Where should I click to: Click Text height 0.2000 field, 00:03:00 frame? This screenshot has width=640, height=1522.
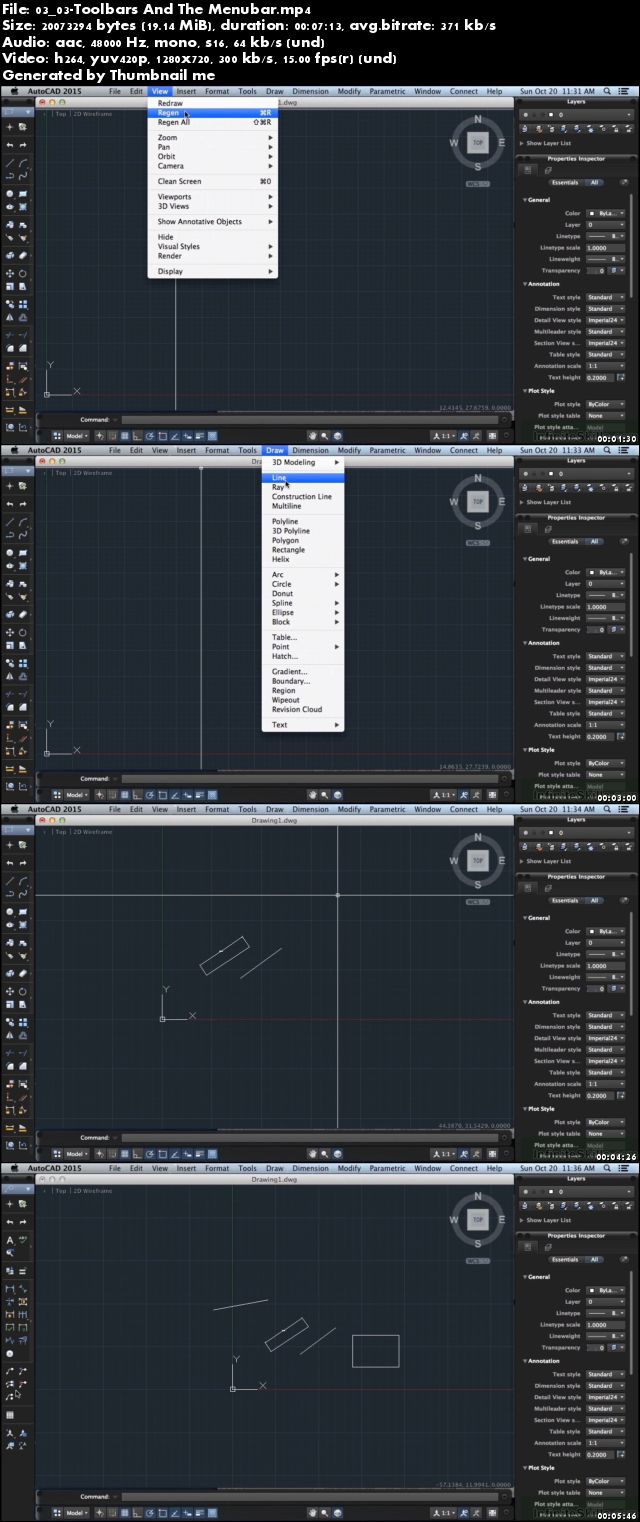599,736
